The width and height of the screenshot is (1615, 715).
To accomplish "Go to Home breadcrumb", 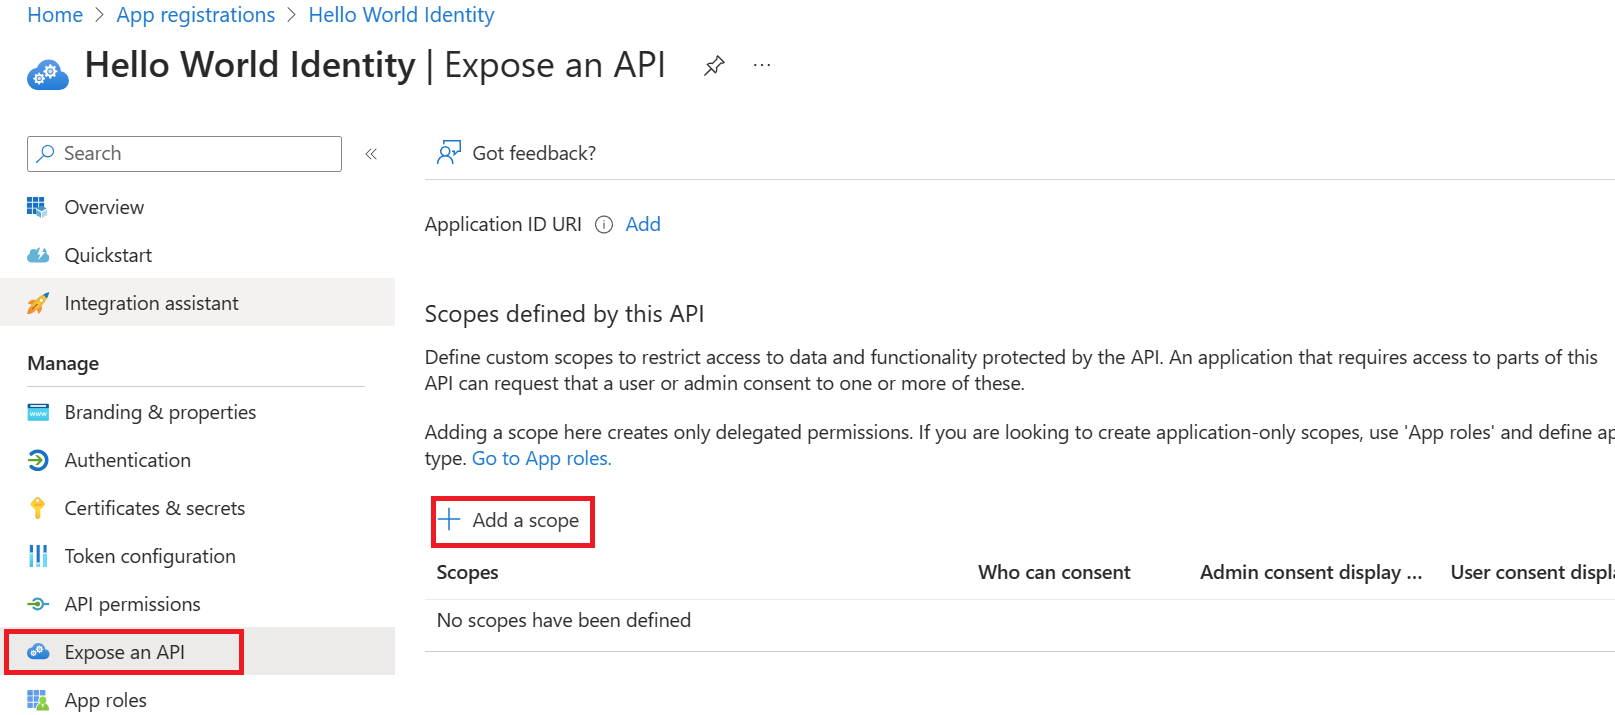I will tap(55, 15).
